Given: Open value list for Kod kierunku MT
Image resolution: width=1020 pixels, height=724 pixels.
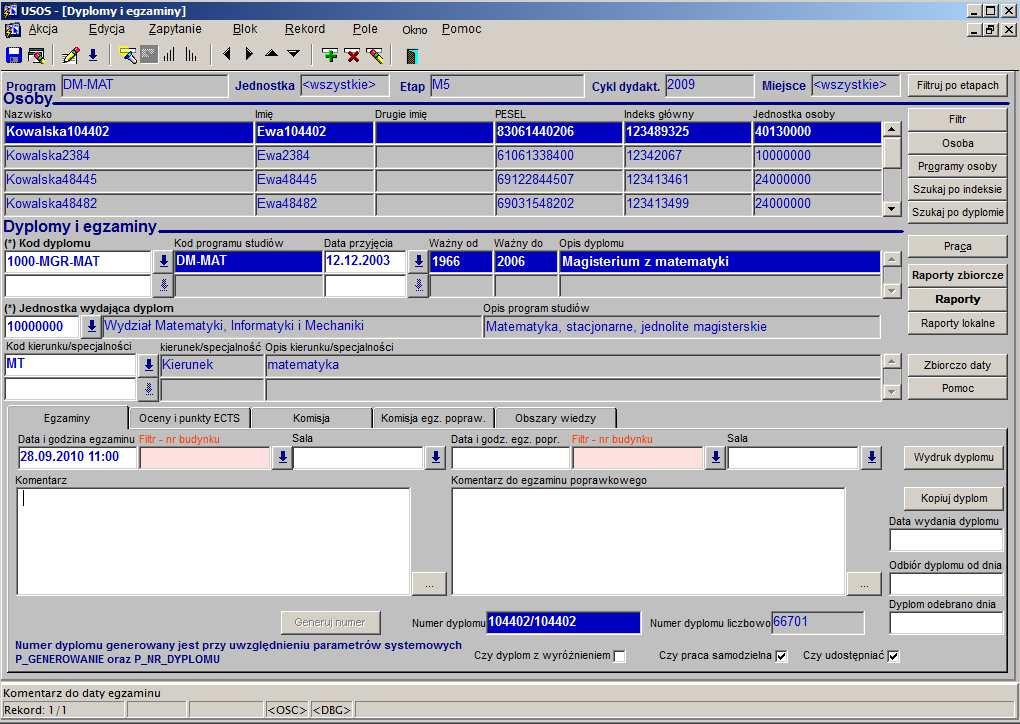Looking at the screenshot, I should [x=148, y=366].
